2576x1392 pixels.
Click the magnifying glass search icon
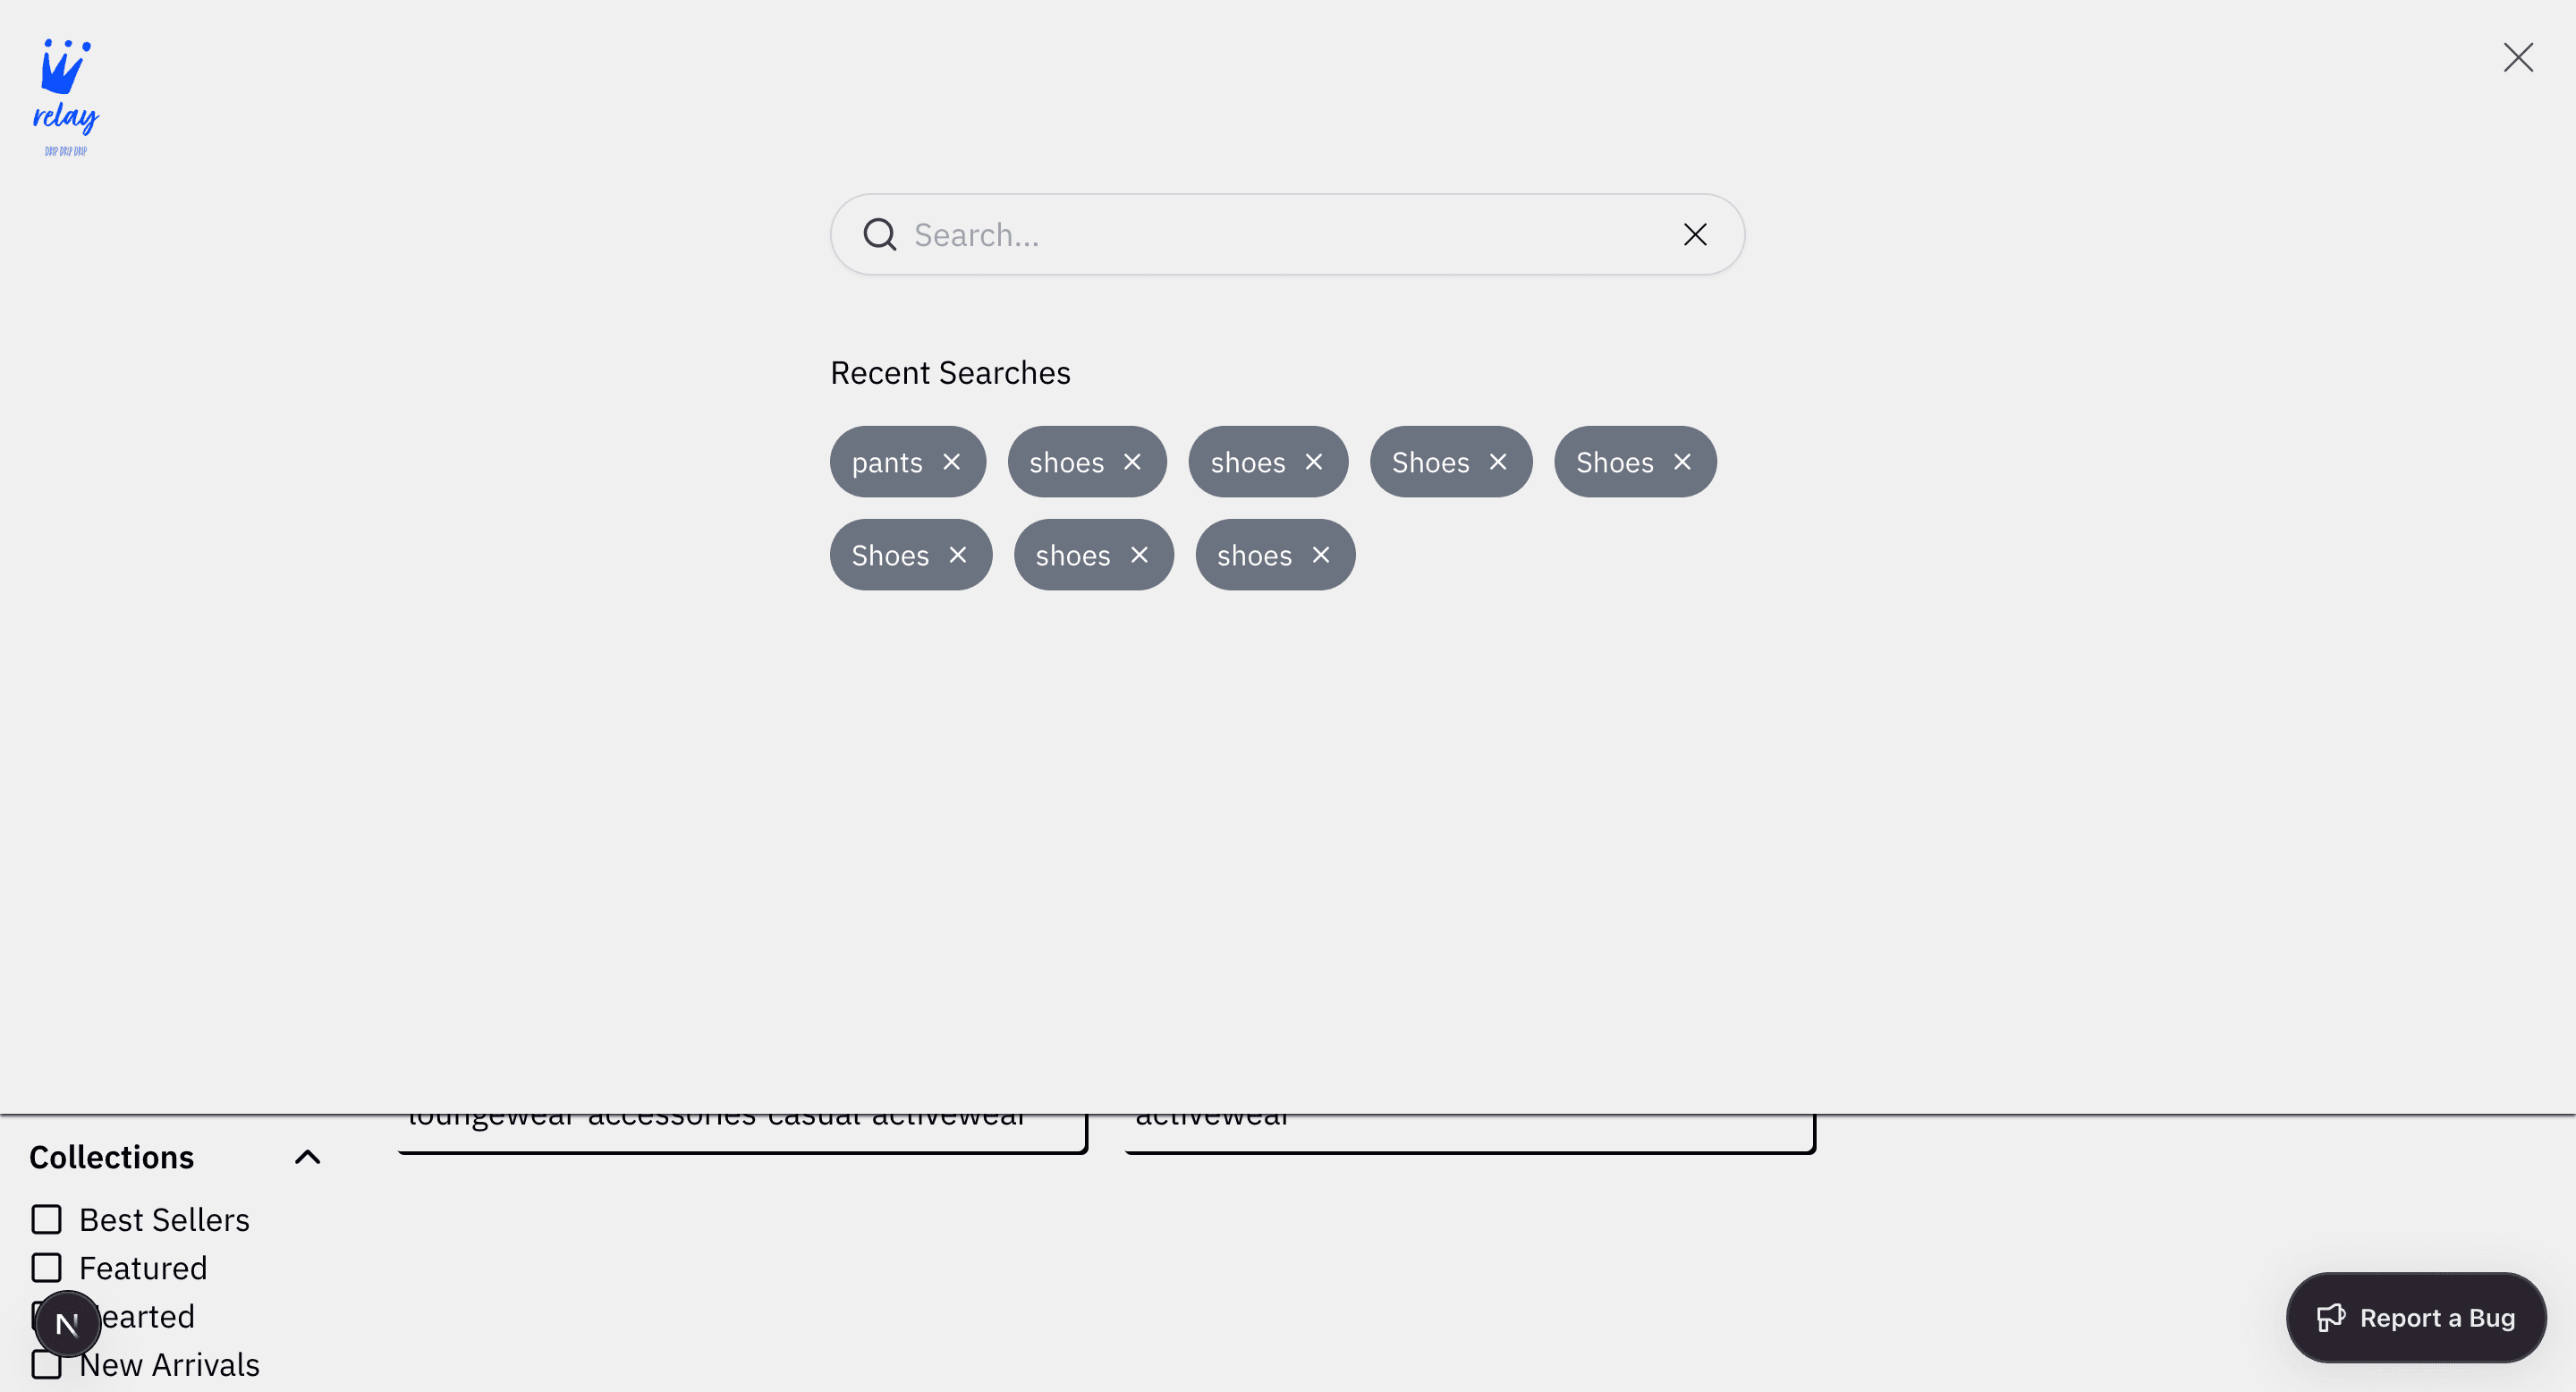click(x=879, y=235)
